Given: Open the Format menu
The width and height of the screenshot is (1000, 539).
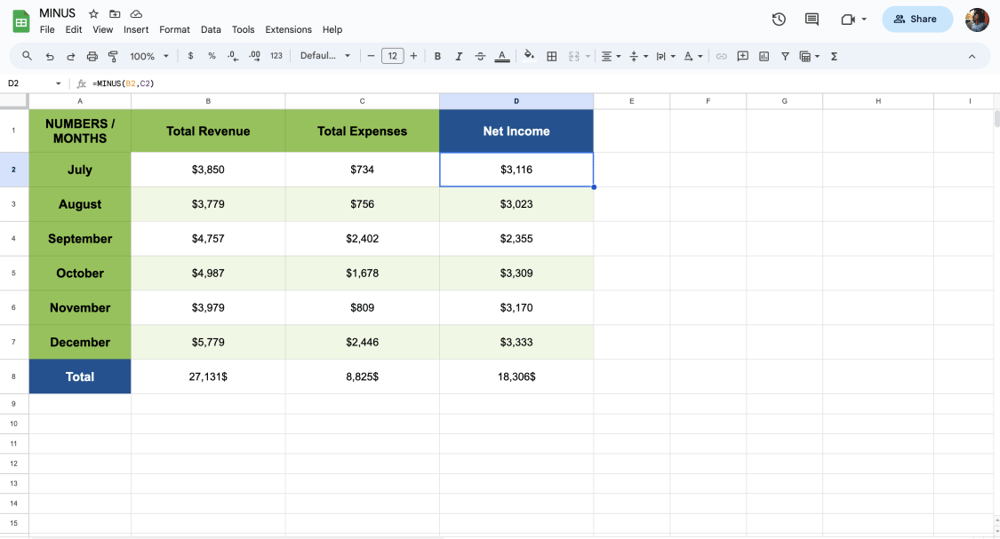Looking at the screenshot, I should click(174, 30).
